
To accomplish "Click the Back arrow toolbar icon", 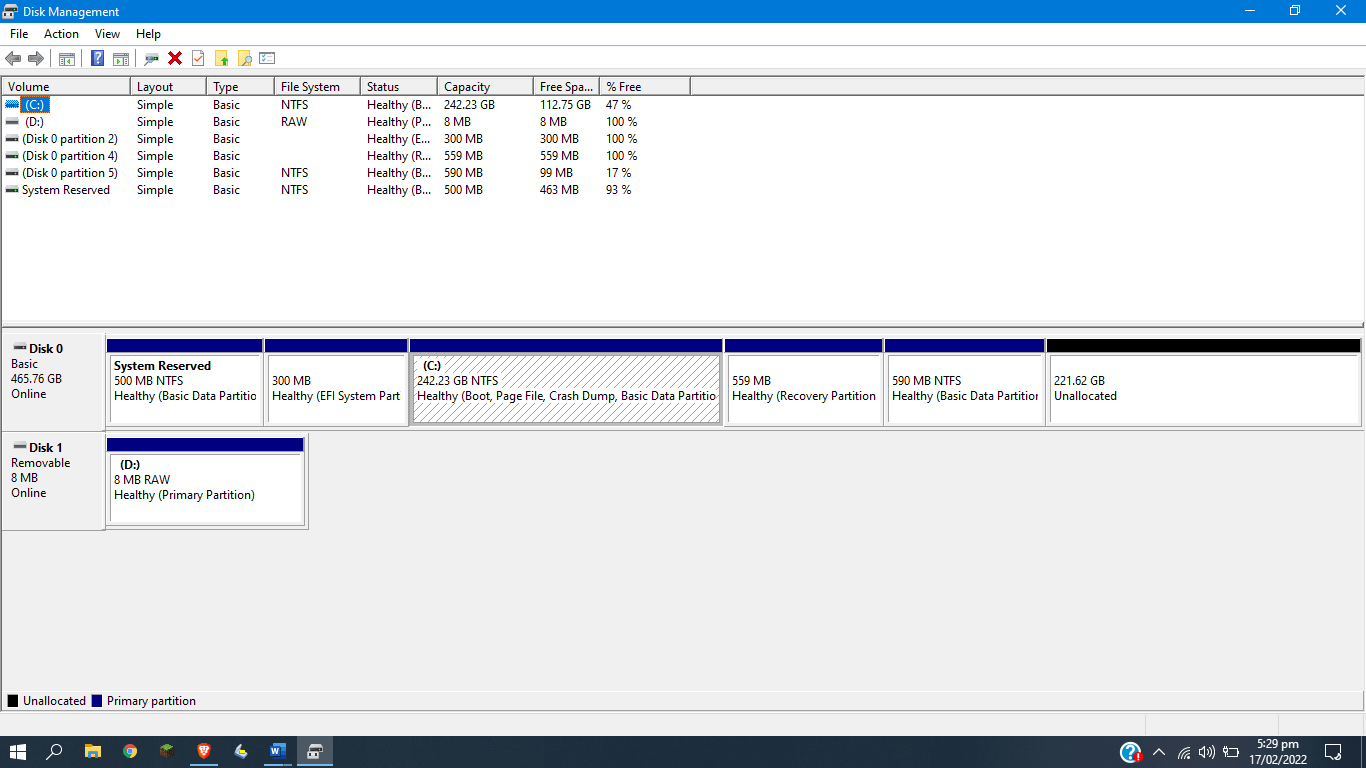I will coord(13,59).
